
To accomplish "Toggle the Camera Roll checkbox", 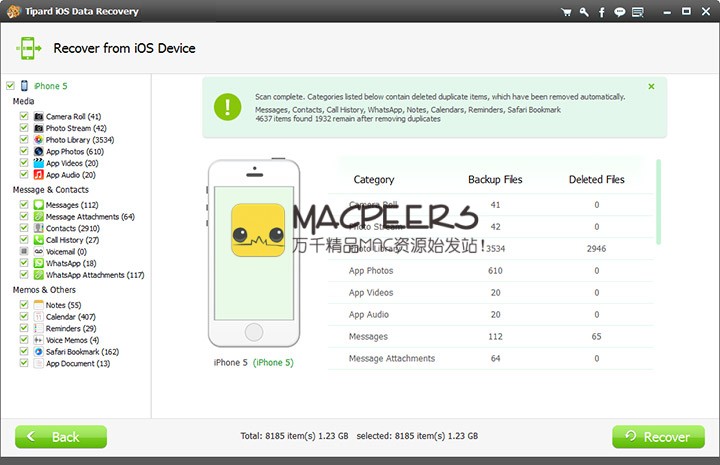I will (x=24, y=116).
